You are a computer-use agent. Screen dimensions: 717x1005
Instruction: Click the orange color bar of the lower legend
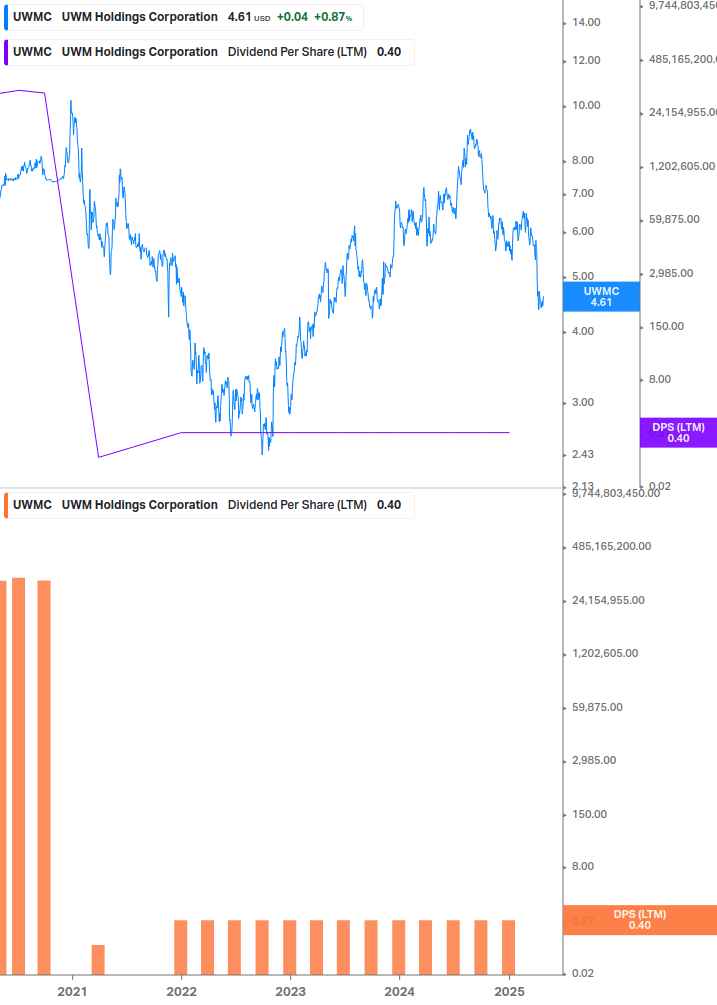[x=6, y=505]
